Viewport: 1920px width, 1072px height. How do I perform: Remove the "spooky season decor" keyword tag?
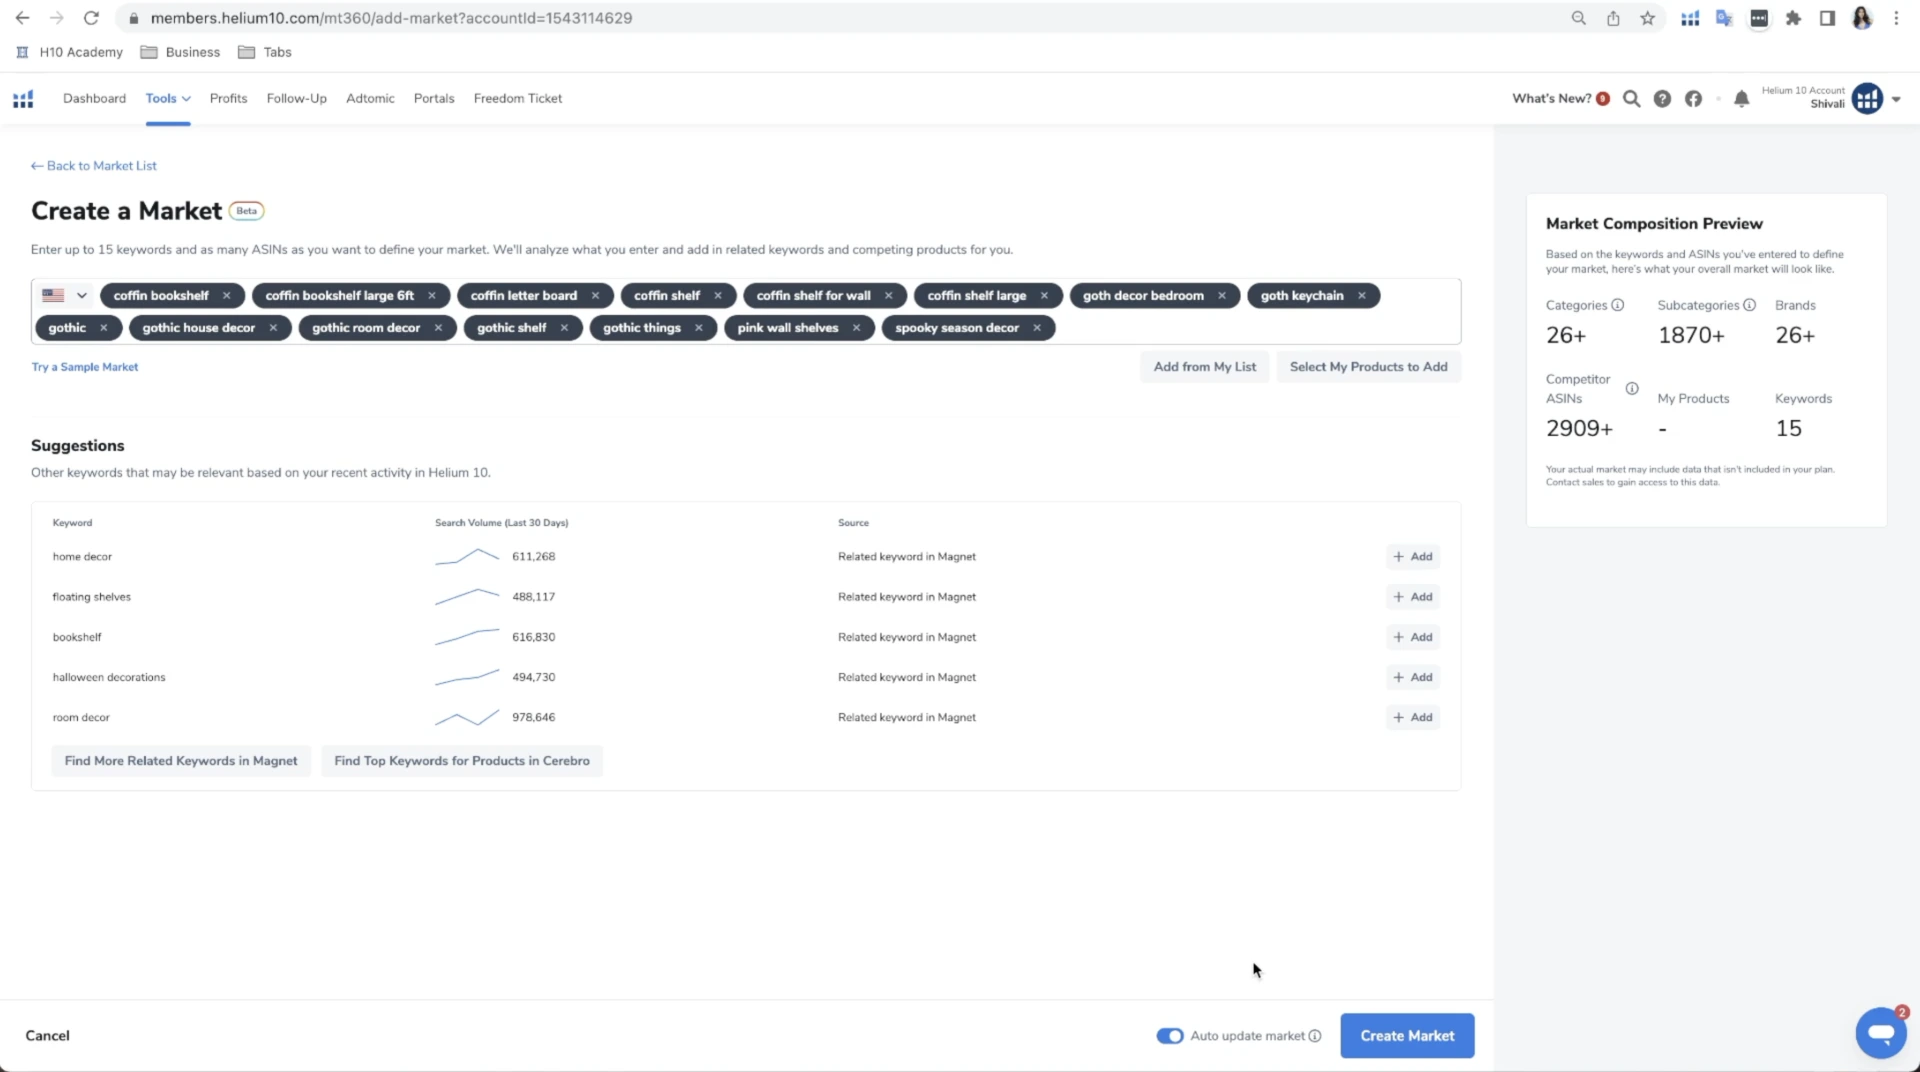point(1037,328)
